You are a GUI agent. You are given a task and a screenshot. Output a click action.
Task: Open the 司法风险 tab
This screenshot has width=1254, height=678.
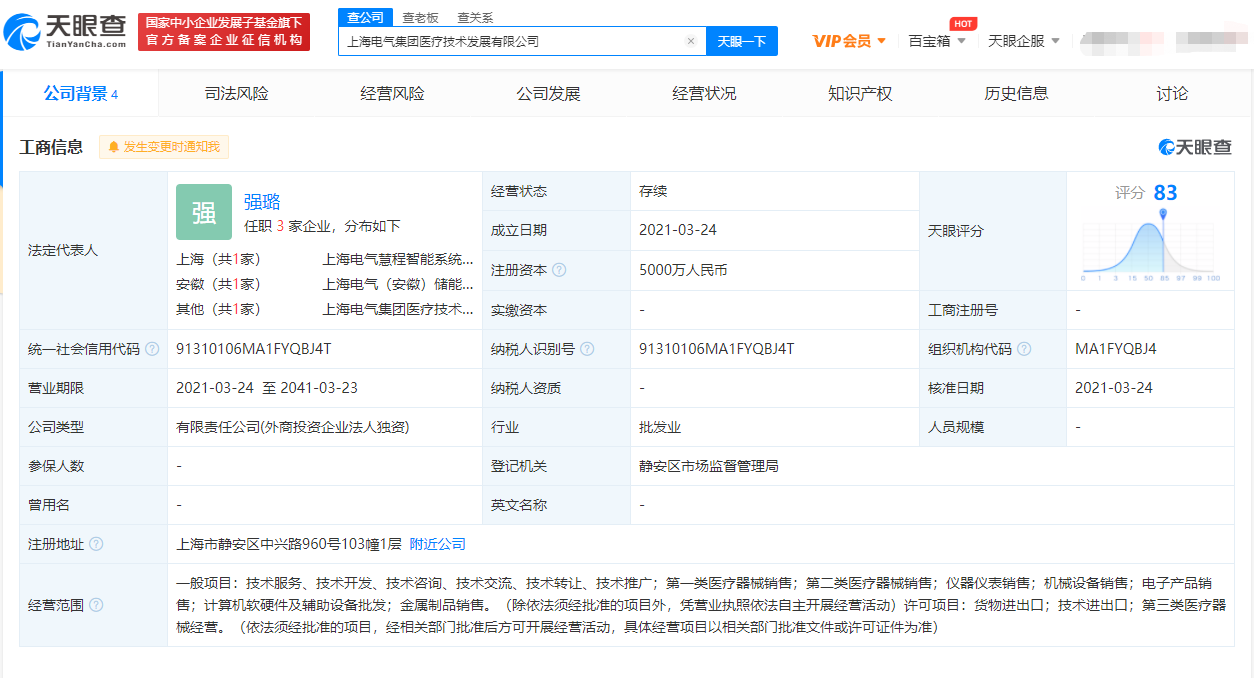point(236,94)
